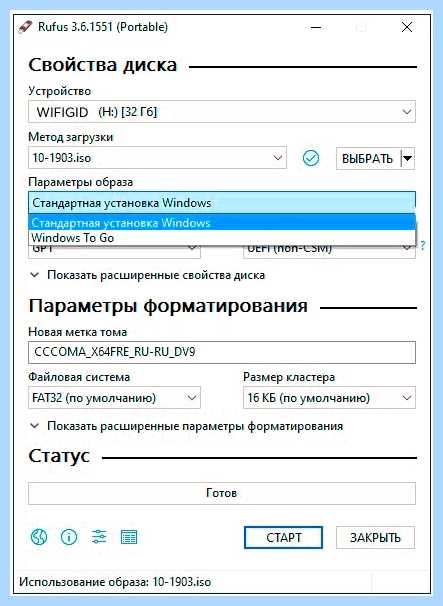The image size is (443, 606).
Task: Click the ЗАКРЫТЬ button
Action: [x=375, y=537]
